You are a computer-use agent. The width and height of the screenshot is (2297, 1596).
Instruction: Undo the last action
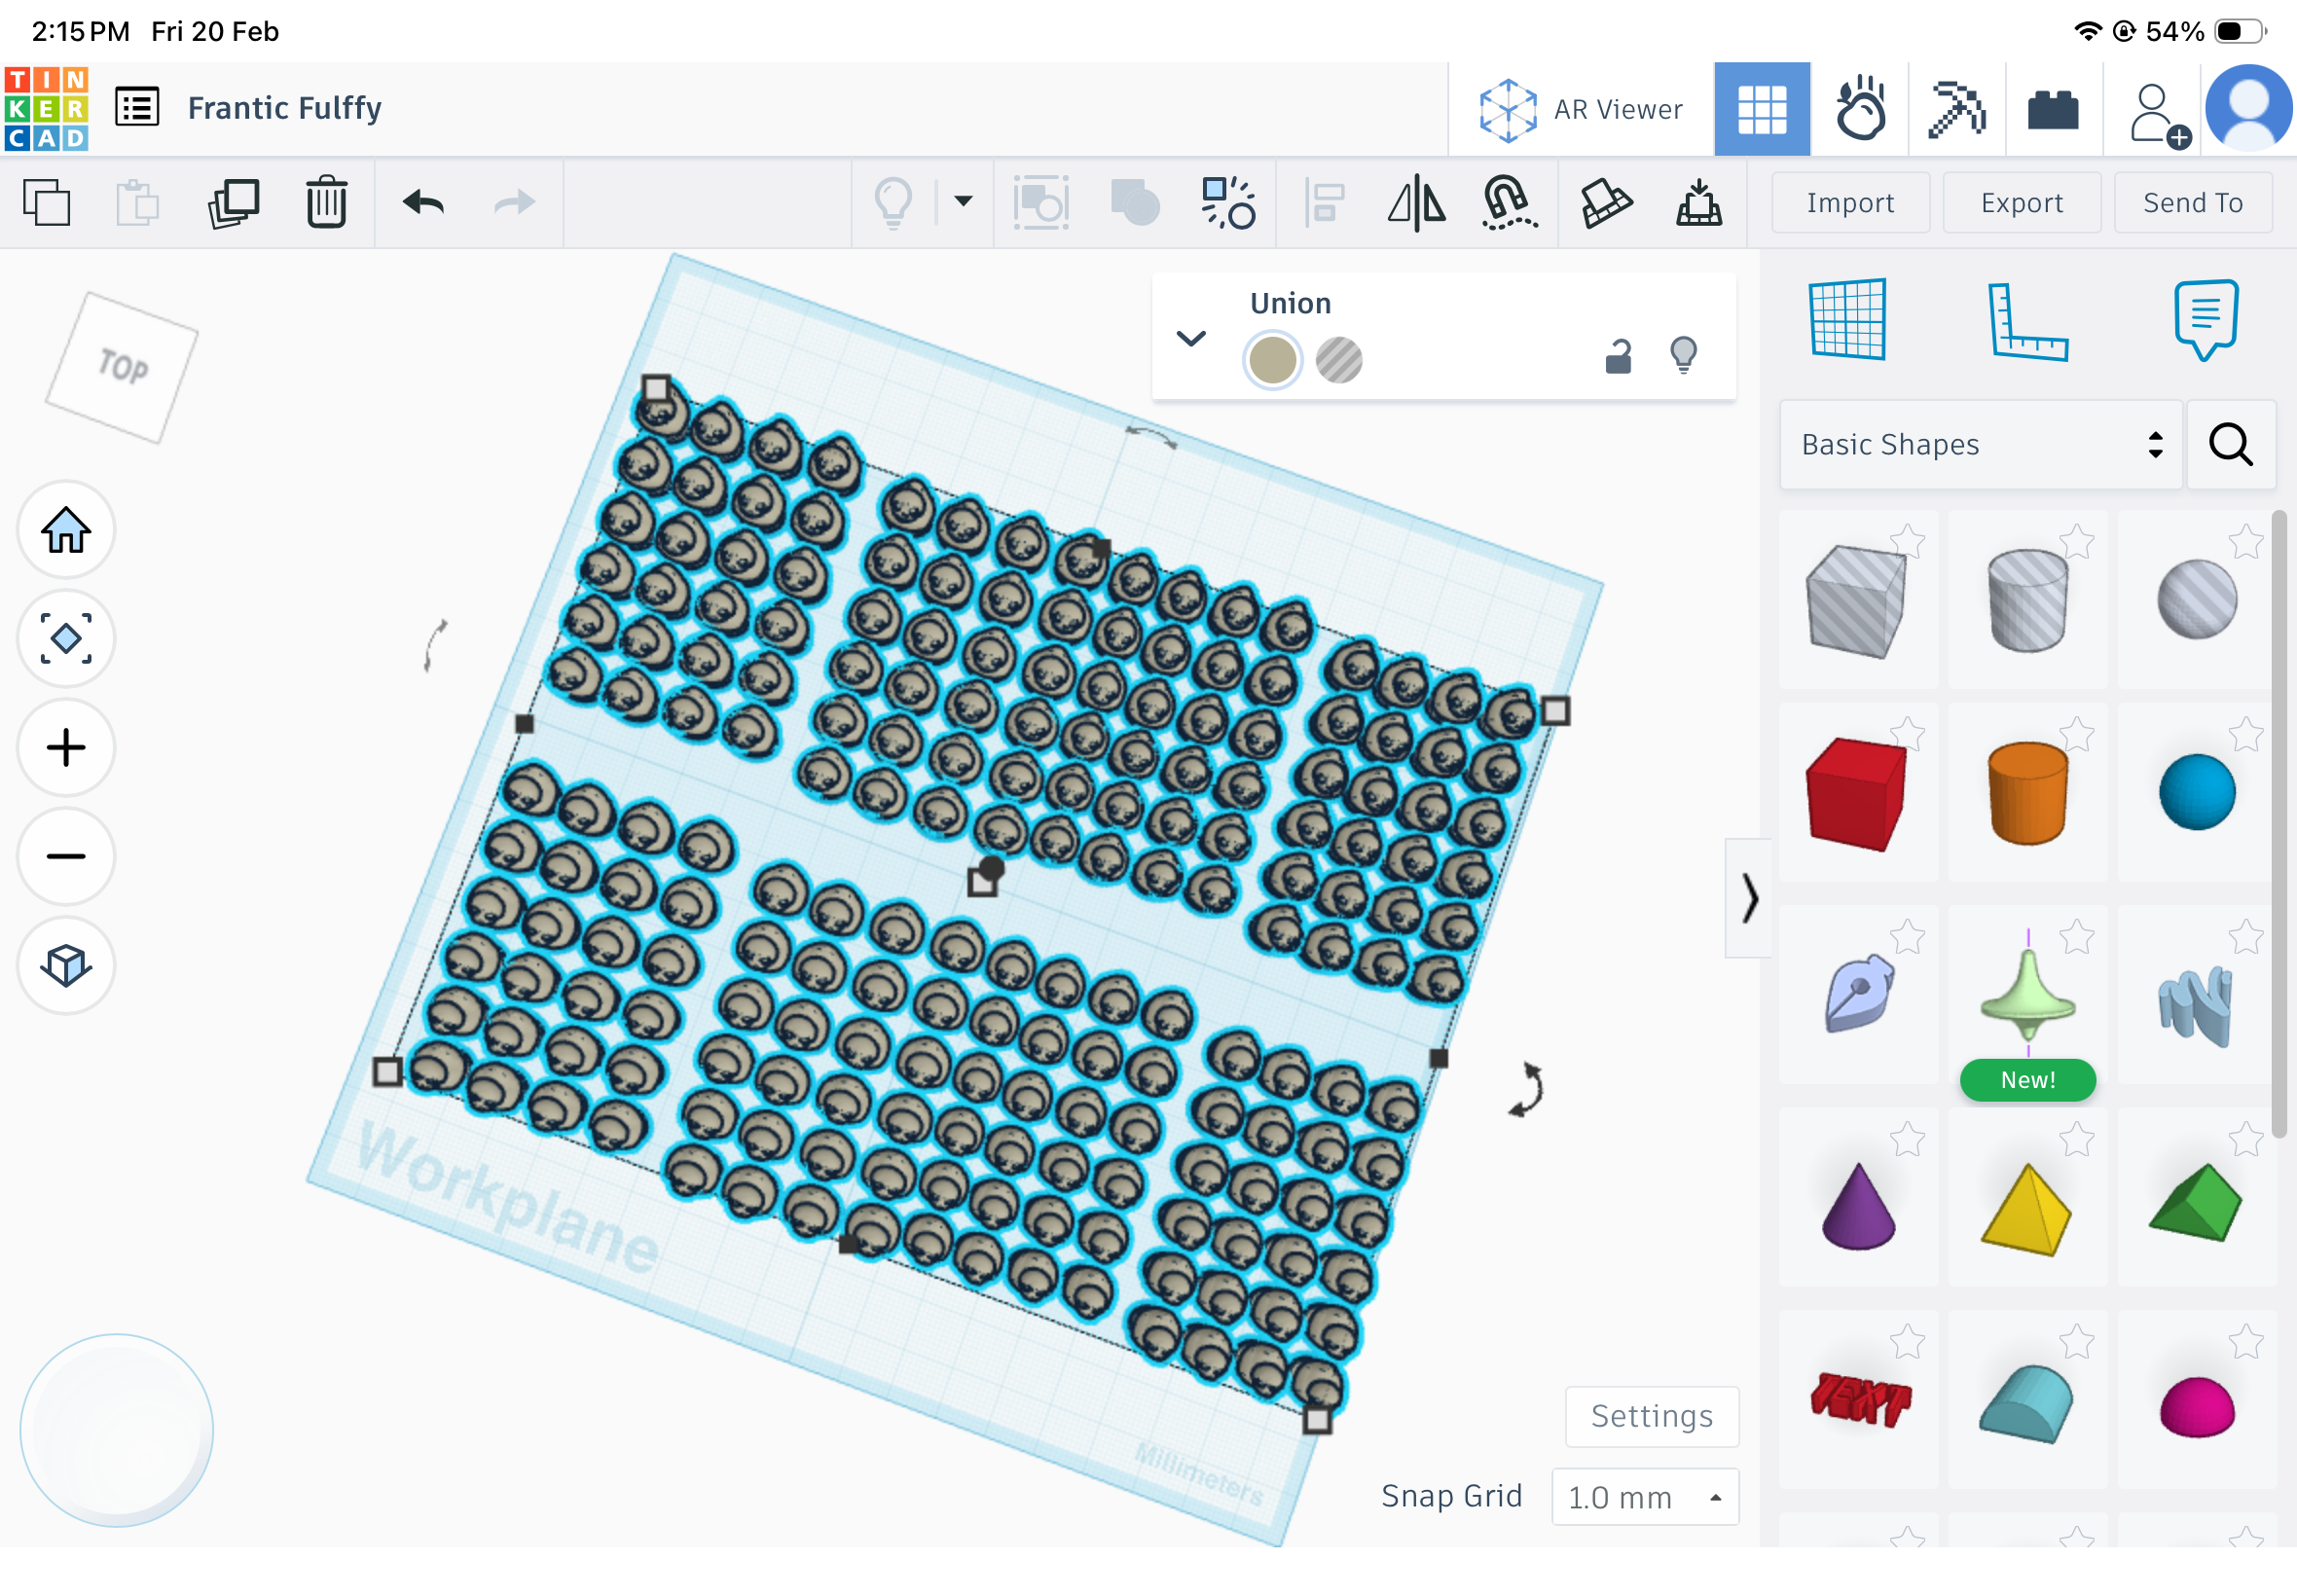423,203
